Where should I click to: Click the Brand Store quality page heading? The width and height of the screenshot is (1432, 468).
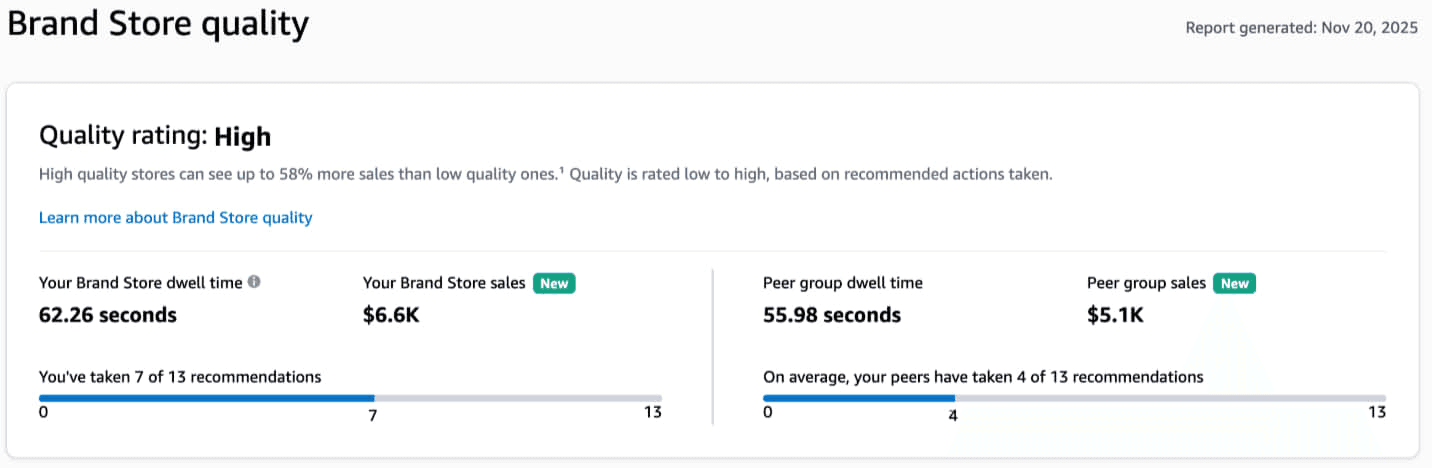pyautogui.click(x=158, y=24)
